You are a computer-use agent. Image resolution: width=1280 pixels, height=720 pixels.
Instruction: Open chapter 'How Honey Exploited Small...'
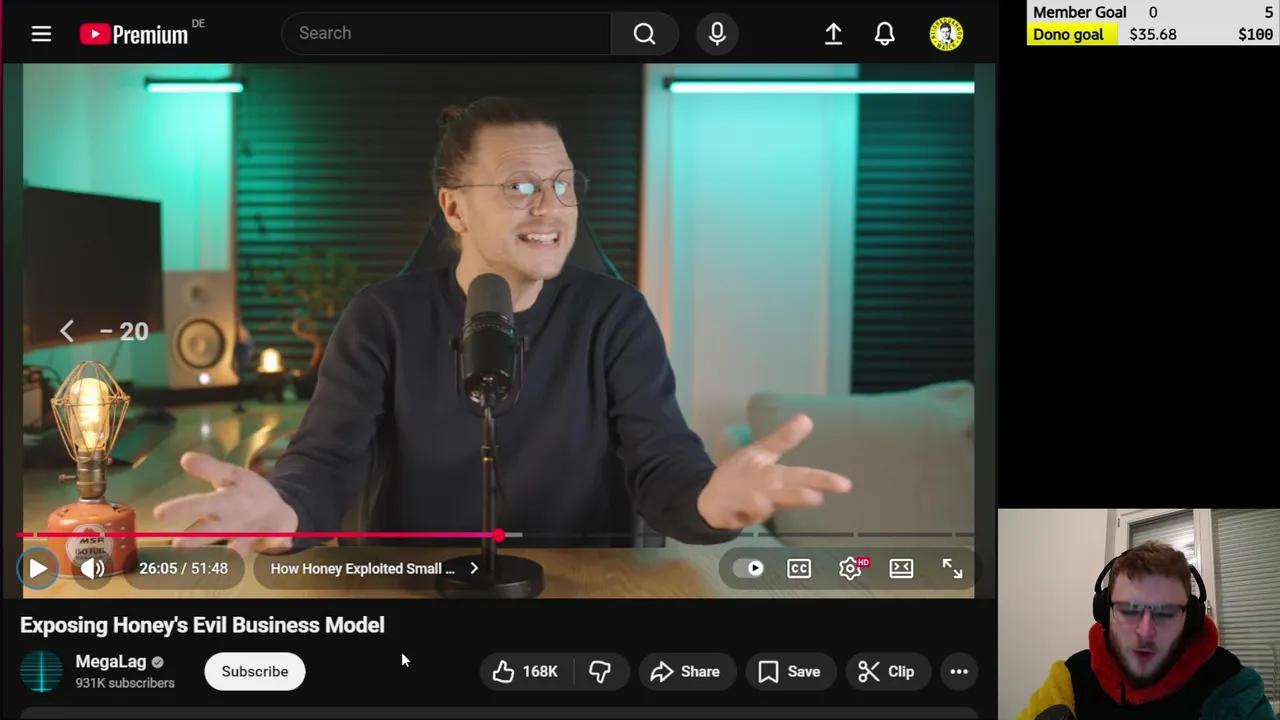click(375, 568)
